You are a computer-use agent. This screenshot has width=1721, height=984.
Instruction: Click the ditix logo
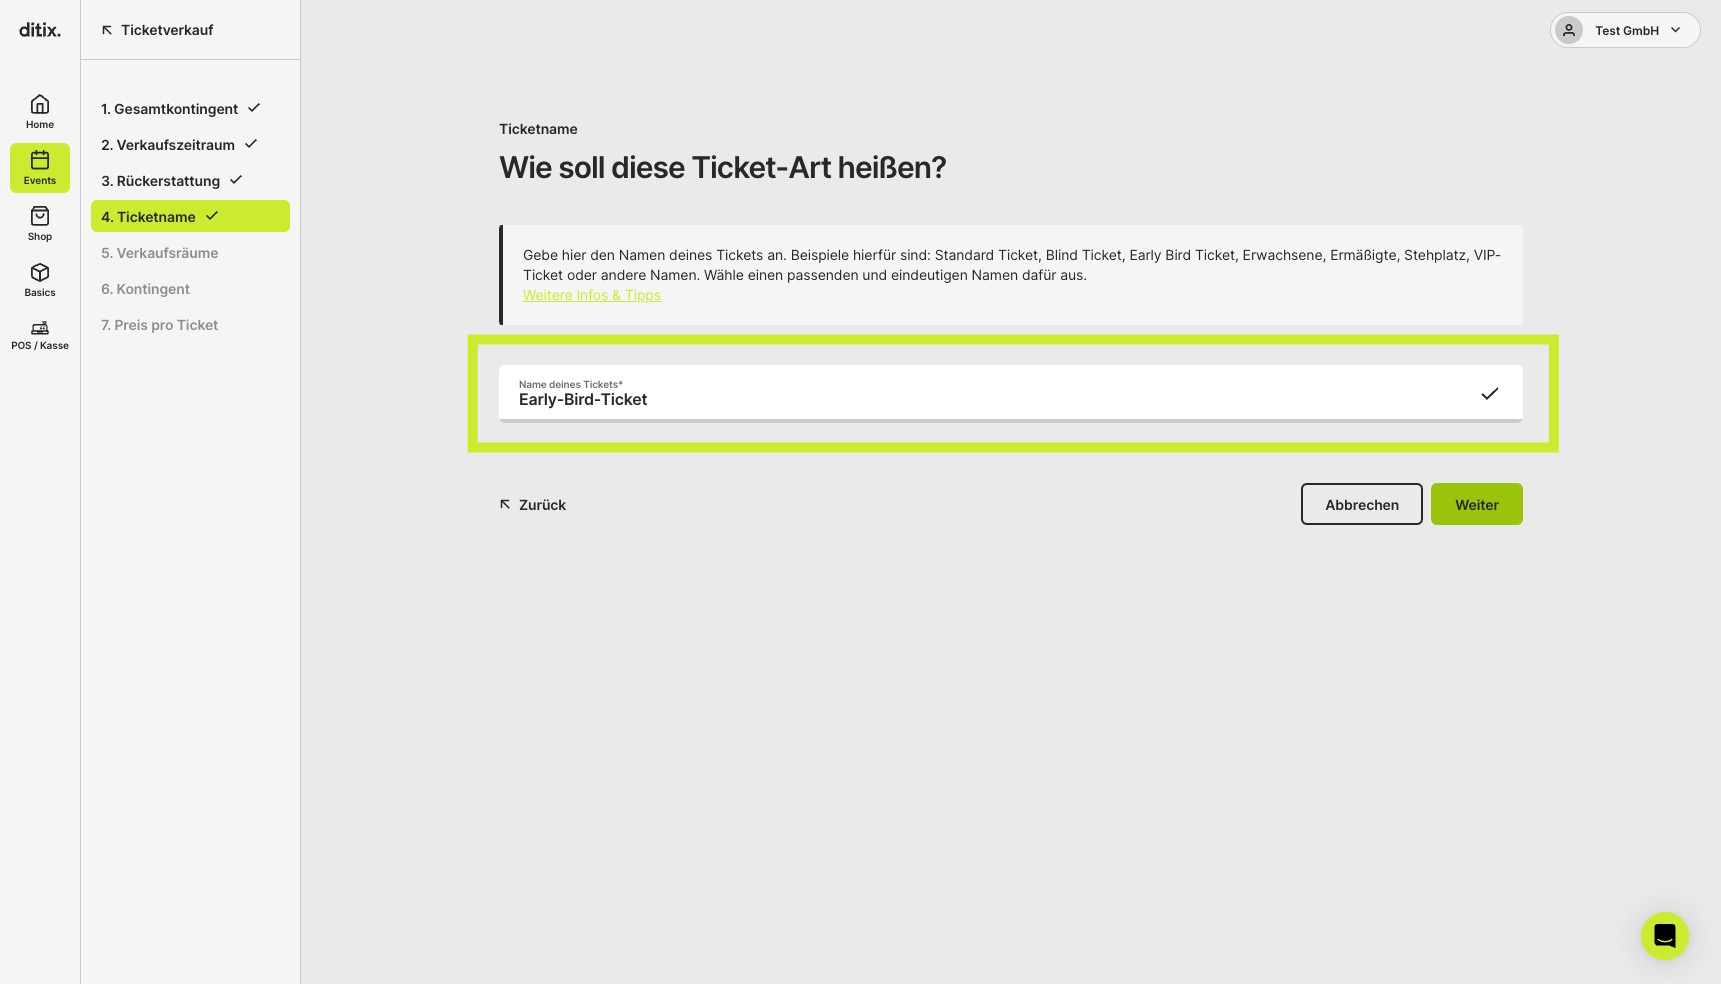(40, 30)
